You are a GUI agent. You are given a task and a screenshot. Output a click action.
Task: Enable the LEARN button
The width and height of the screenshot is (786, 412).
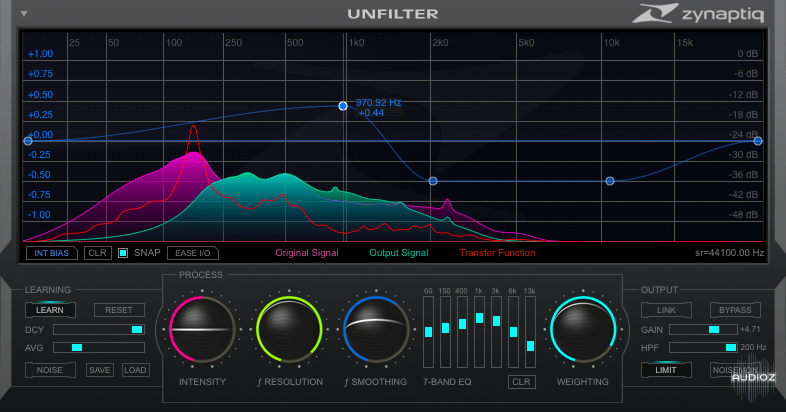(50, 310)
